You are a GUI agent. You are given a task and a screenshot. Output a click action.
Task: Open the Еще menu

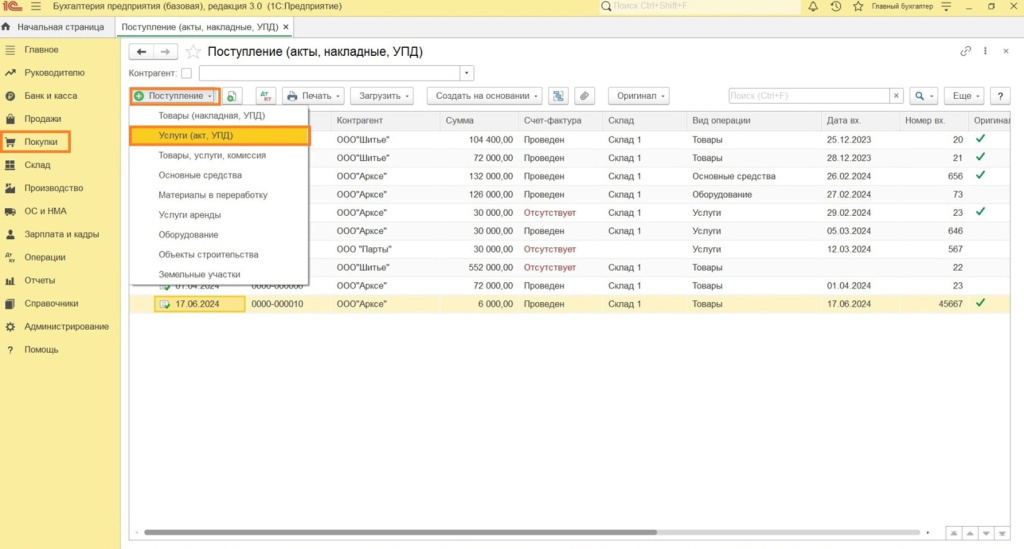point(964,96)
